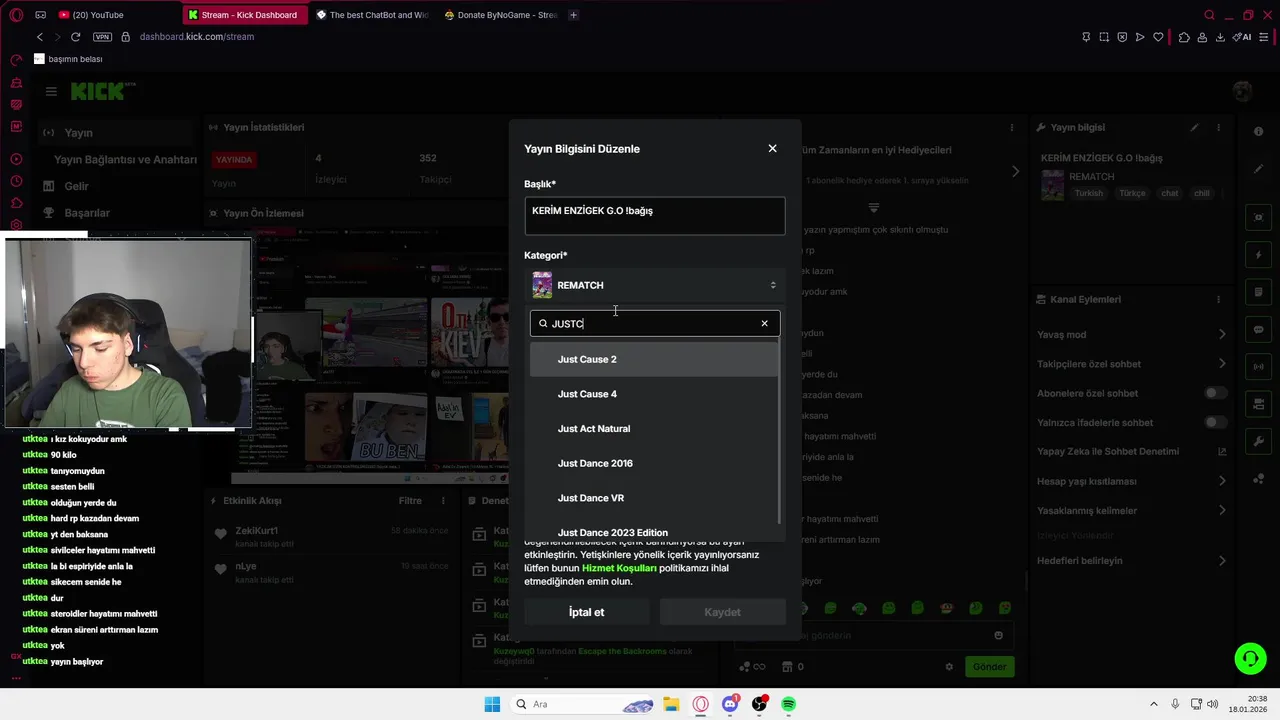Open the Kick sidebar hamburger menu

pos(51,91)
